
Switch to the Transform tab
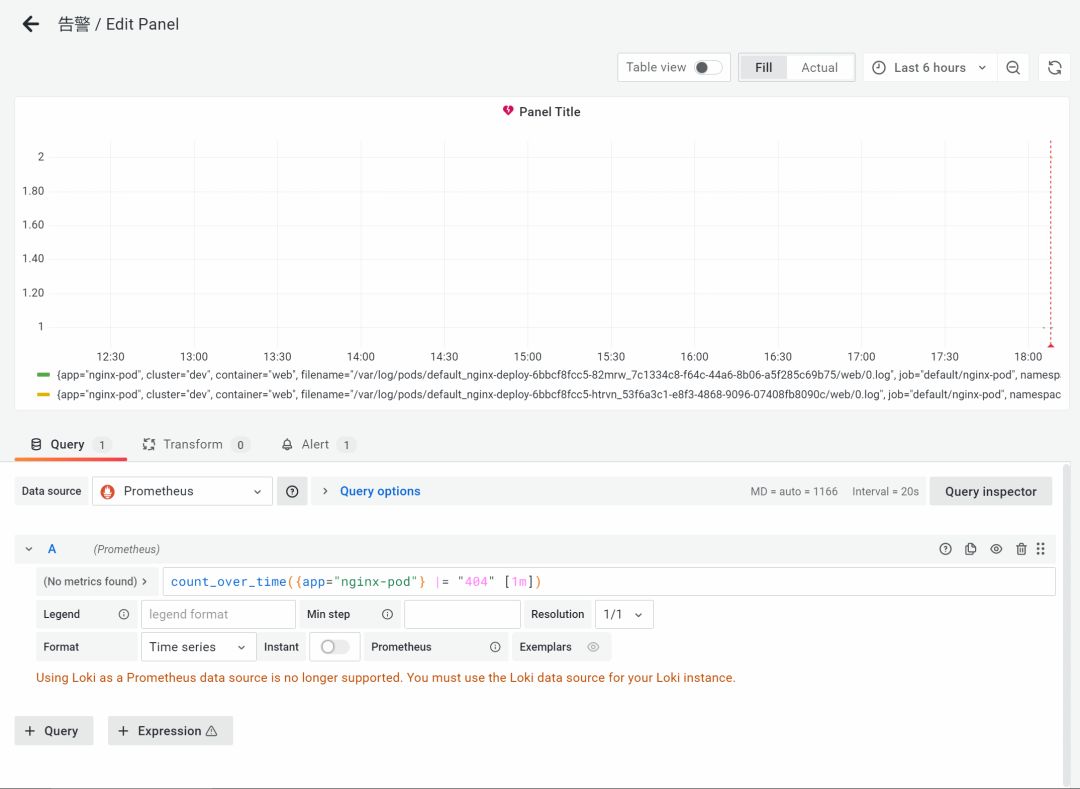pyautogui.click(x=196, y=445)
